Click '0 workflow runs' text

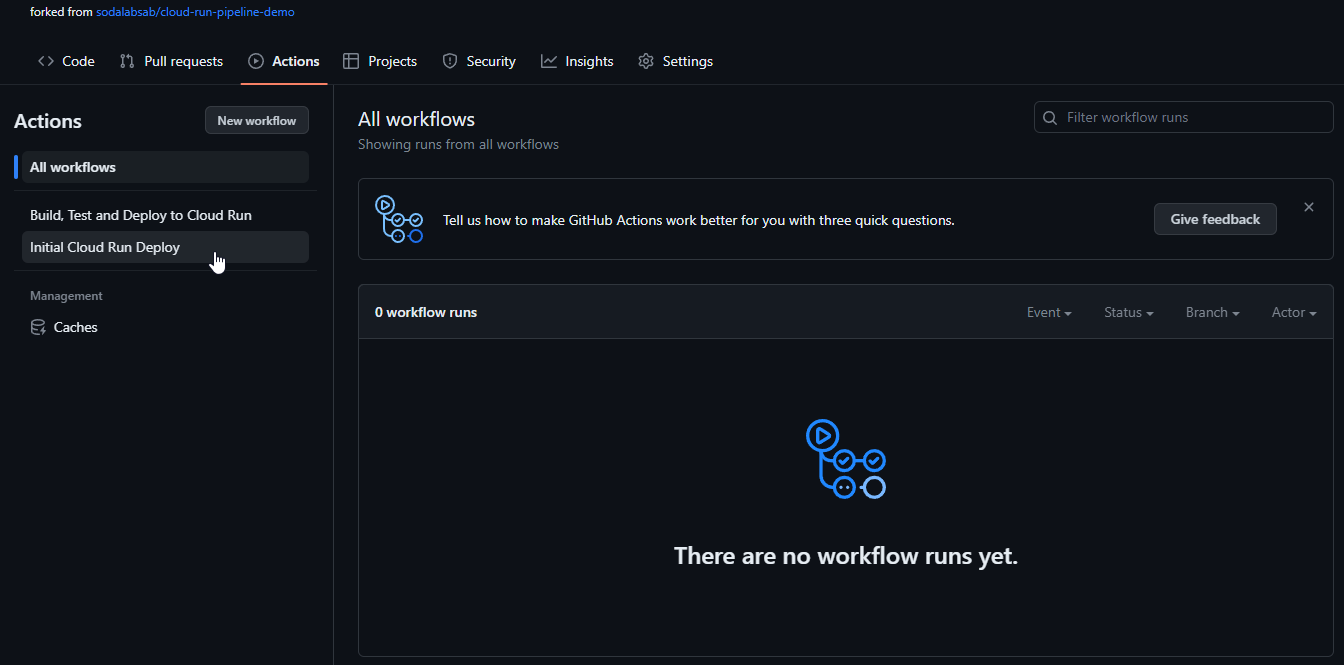coord(426,312)
